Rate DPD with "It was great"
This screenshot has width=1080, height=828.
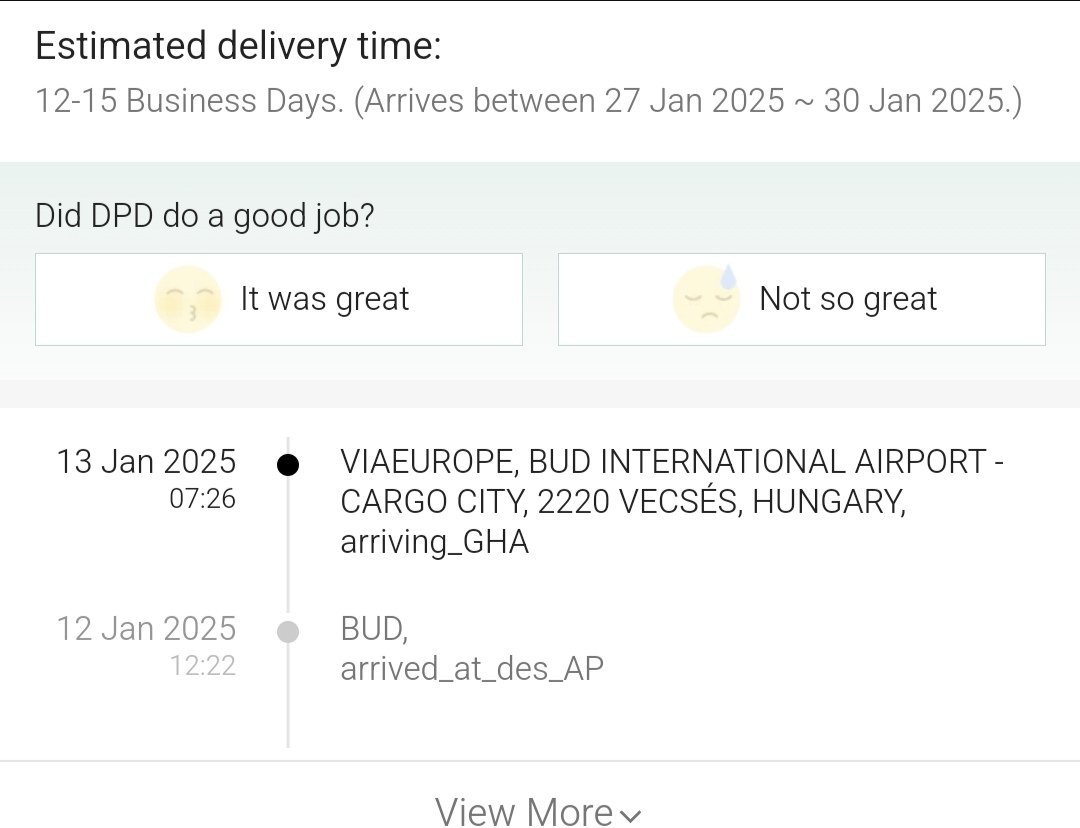click(325, 299)
